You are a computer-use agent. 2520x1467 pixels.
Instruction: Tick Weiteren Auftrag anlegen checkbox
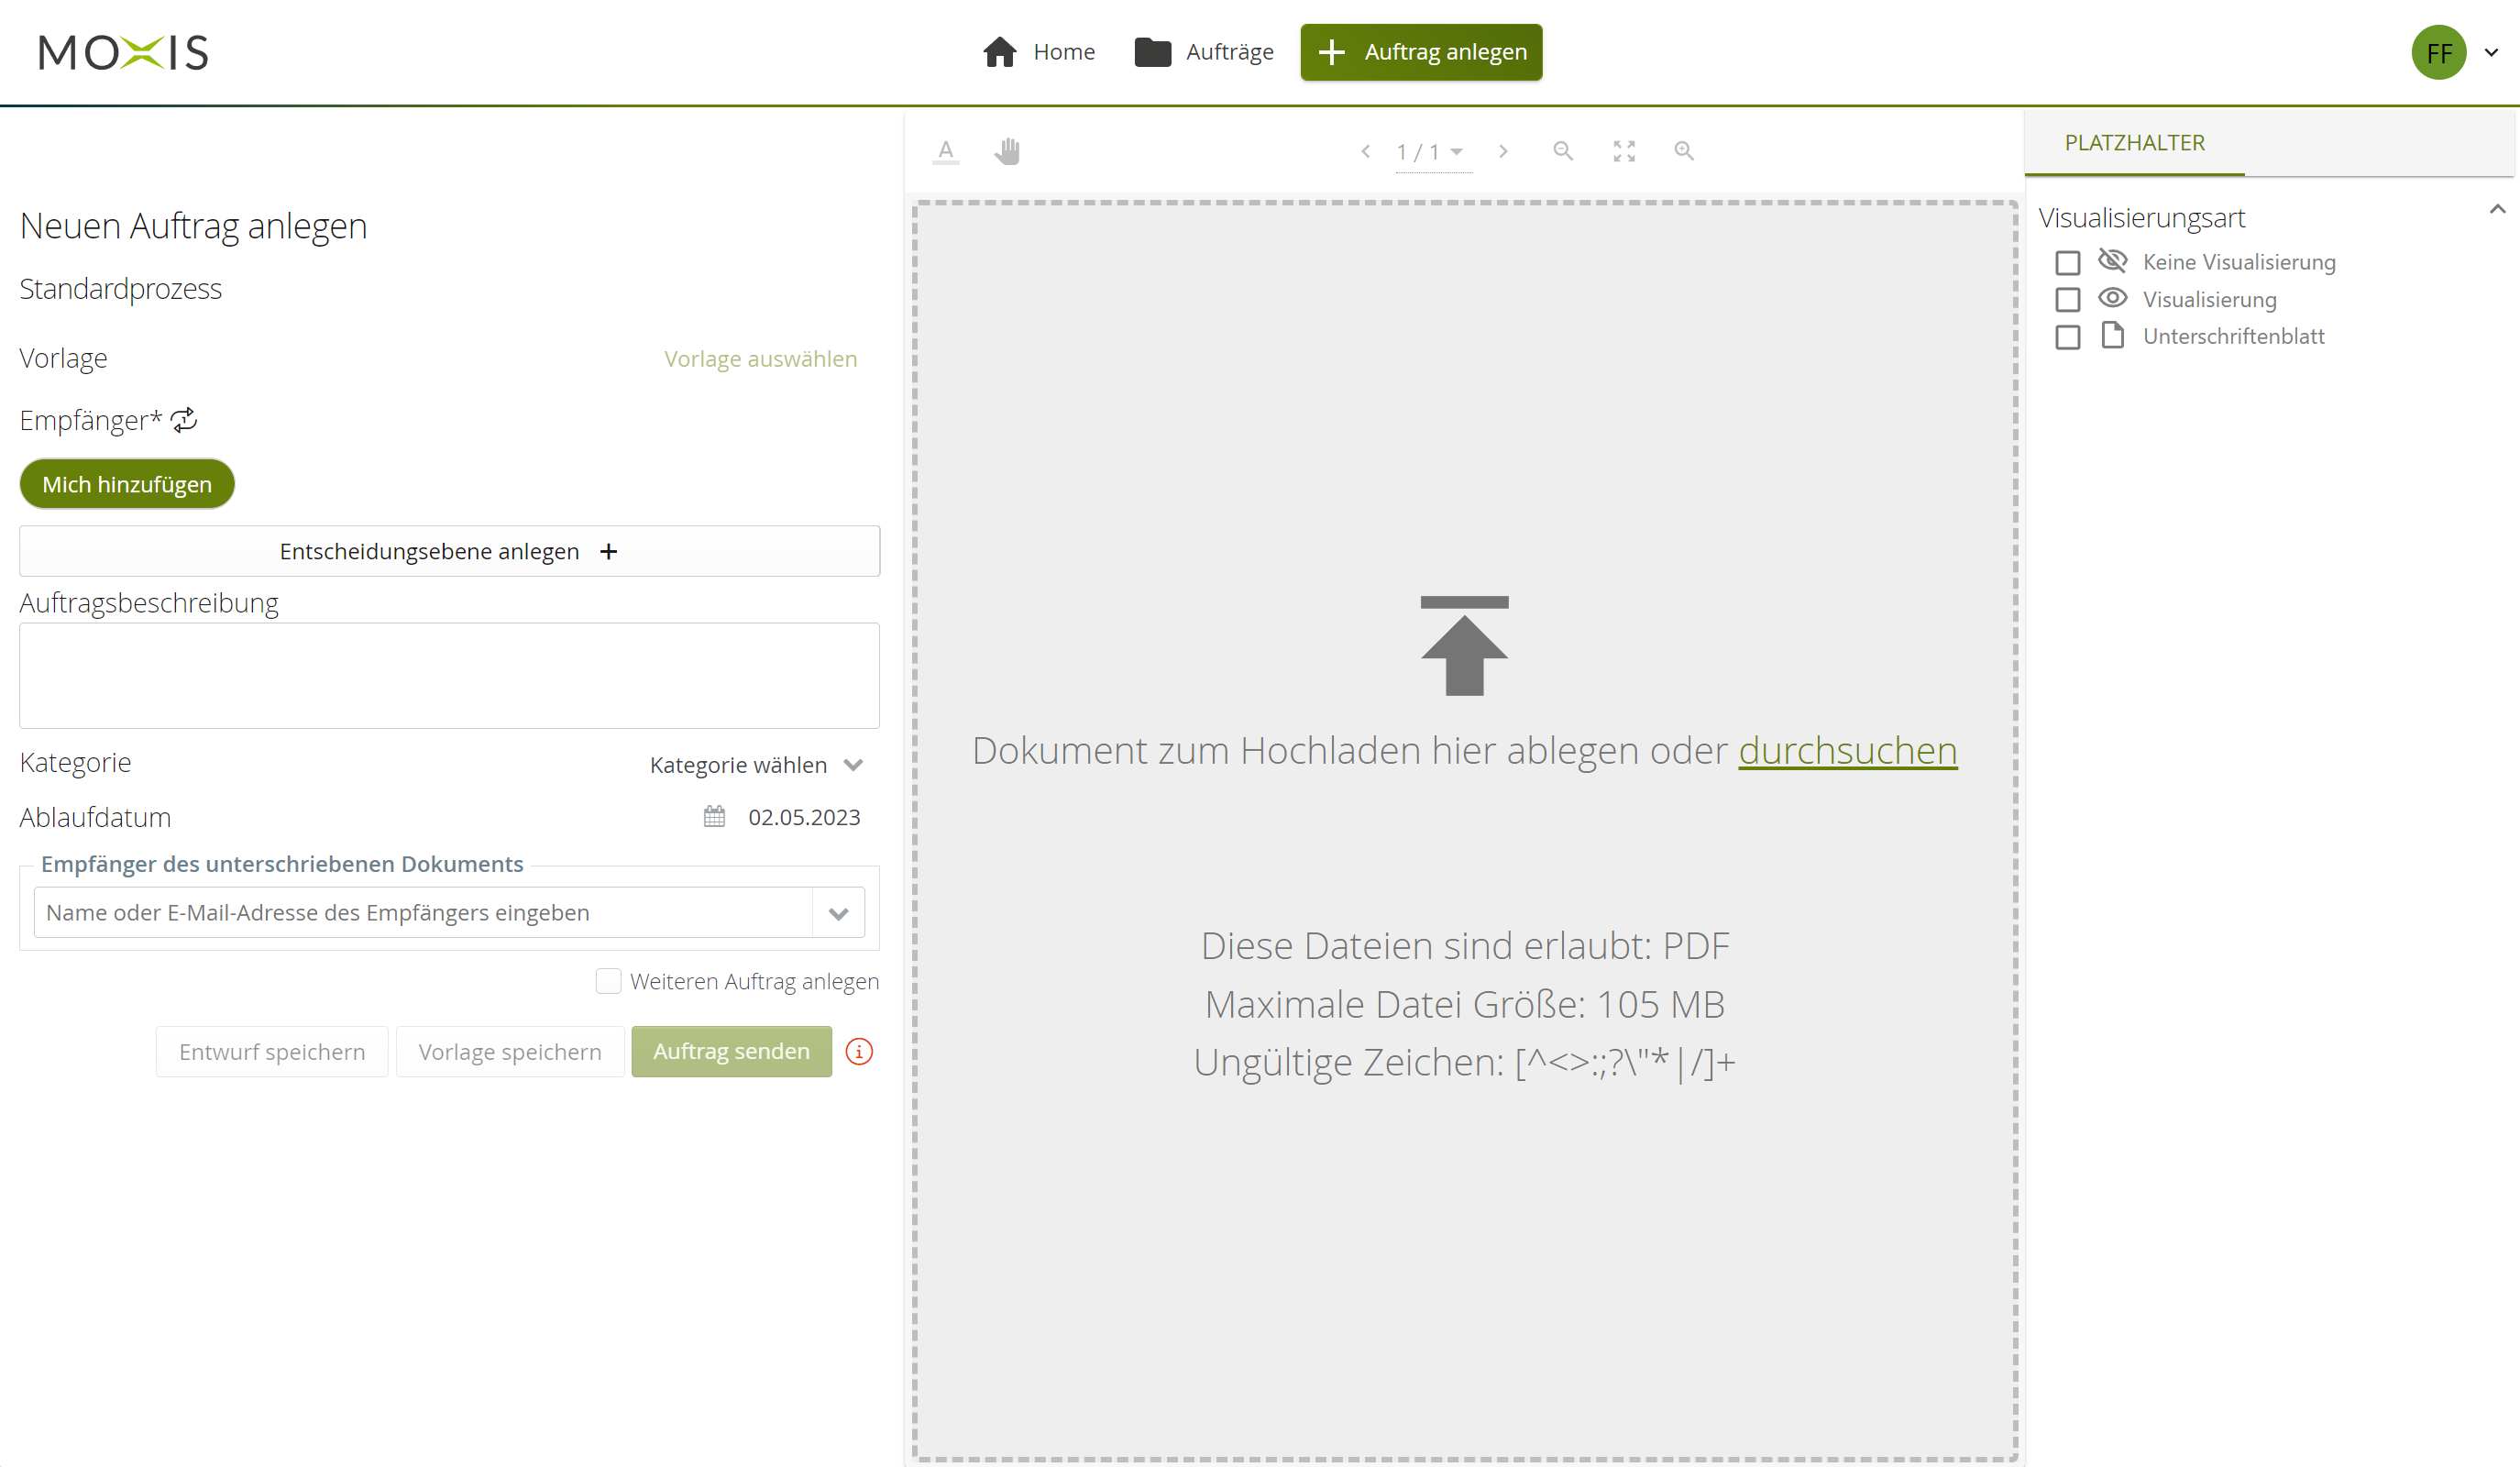pyautogui.click(x=608, y=981)
